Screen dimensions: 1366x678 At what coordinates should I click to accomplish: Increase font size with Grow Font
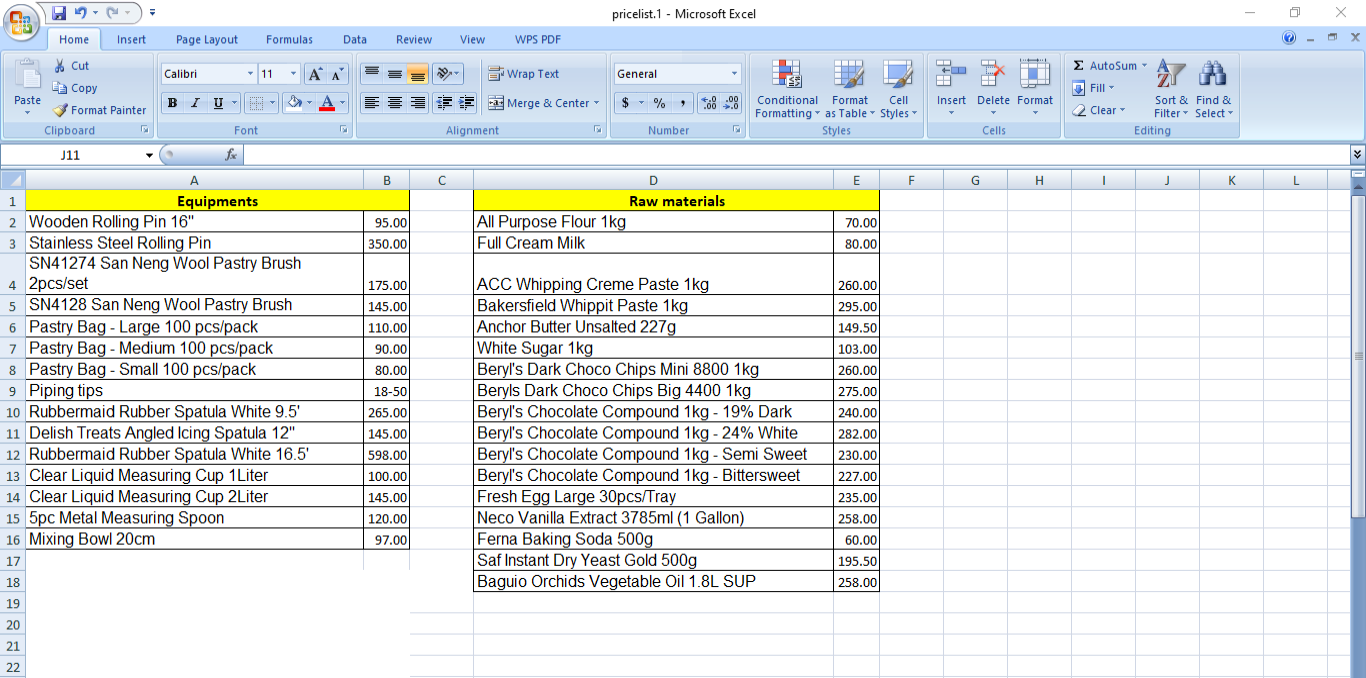pos(315,74)
